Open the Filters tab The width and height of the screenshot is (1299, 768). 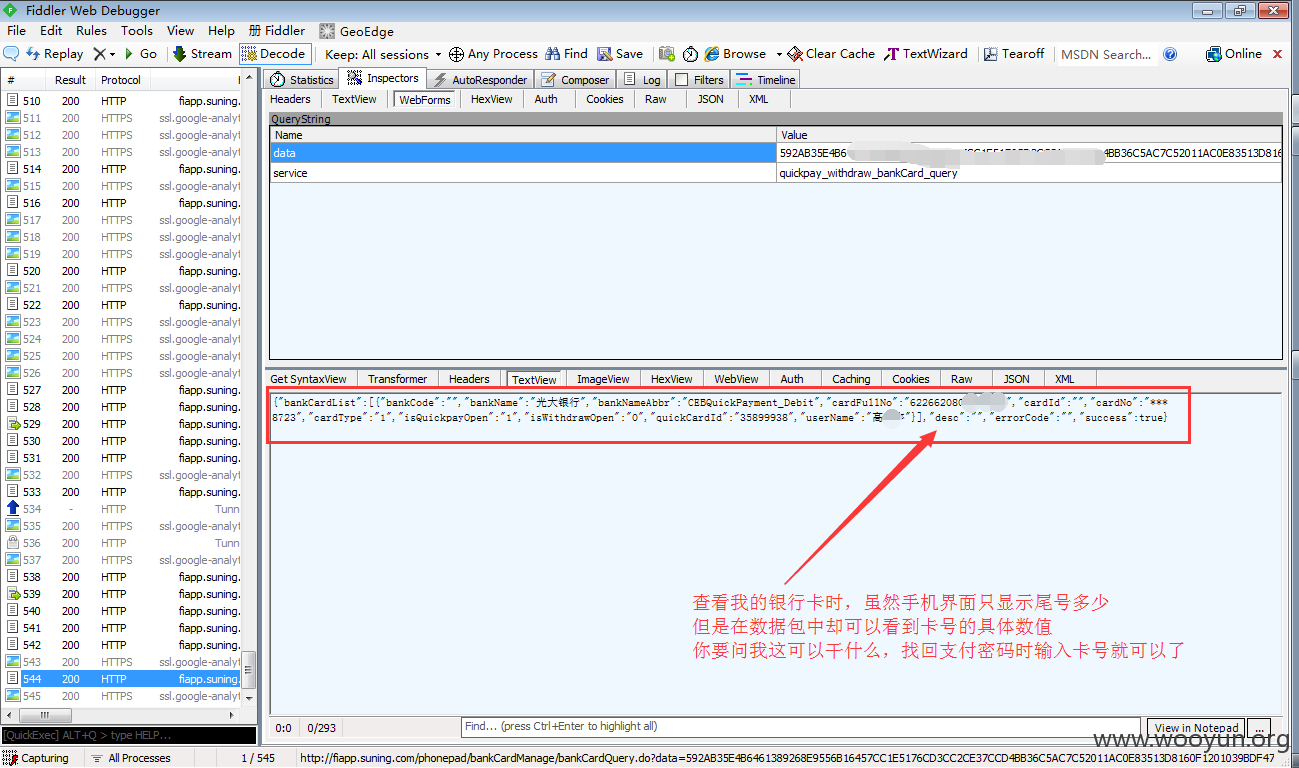pyautogui.click(x=699, y=79)
